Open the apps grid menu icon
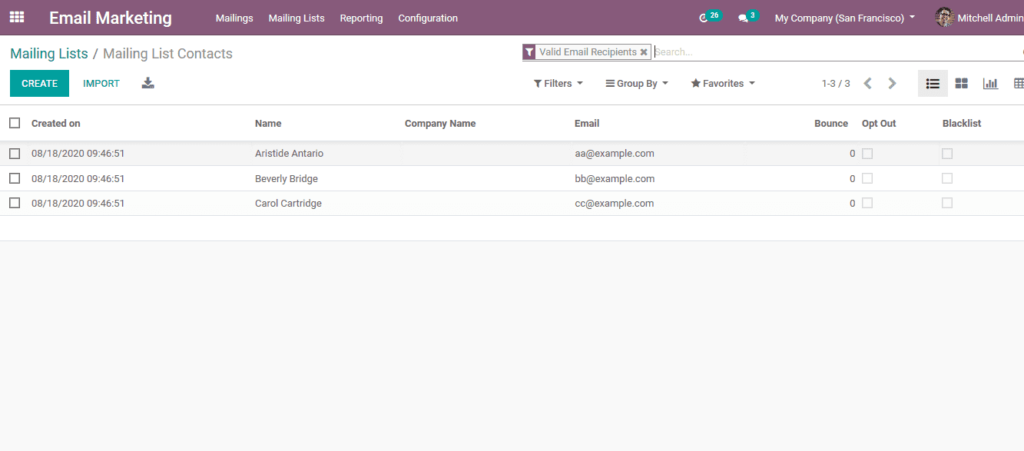The image size is (1024, 451). [x=17, y=18]
